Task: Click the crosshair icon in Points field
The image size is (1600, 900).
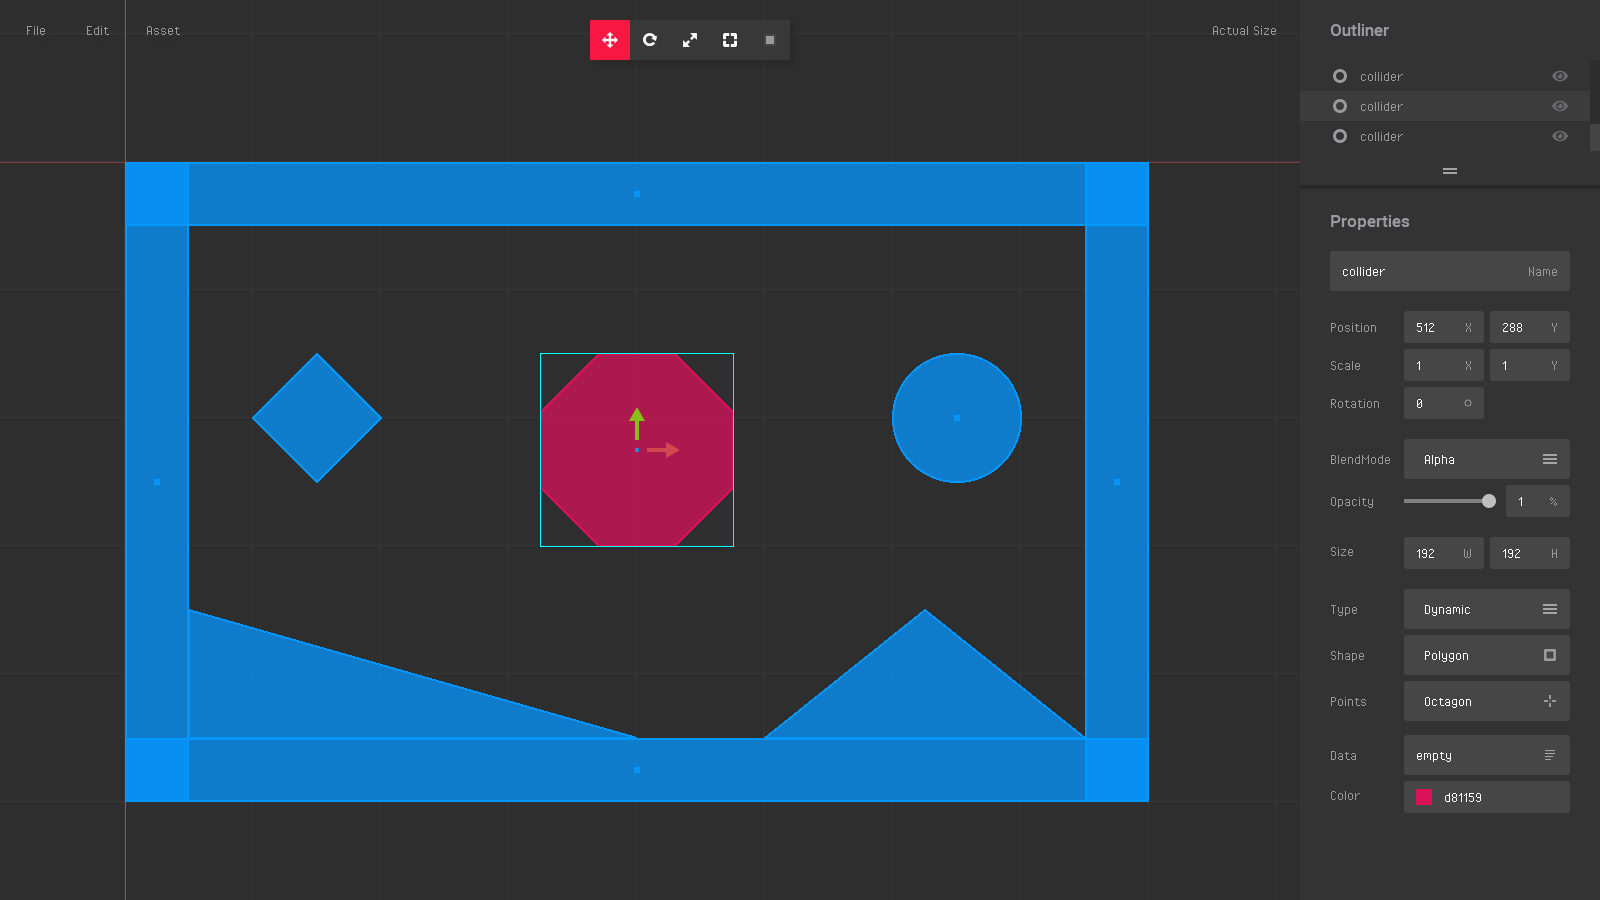Action: (x=1549, y=701)
